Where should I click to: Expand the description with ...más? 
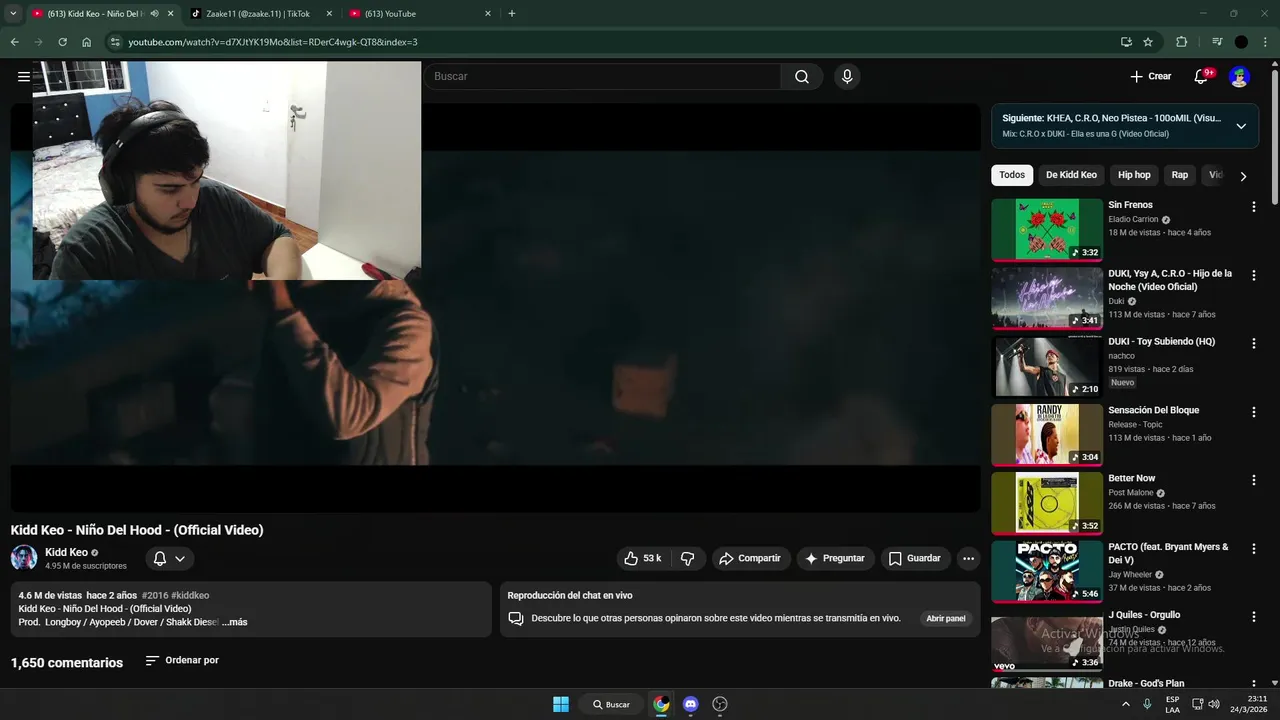pos(234,622)
